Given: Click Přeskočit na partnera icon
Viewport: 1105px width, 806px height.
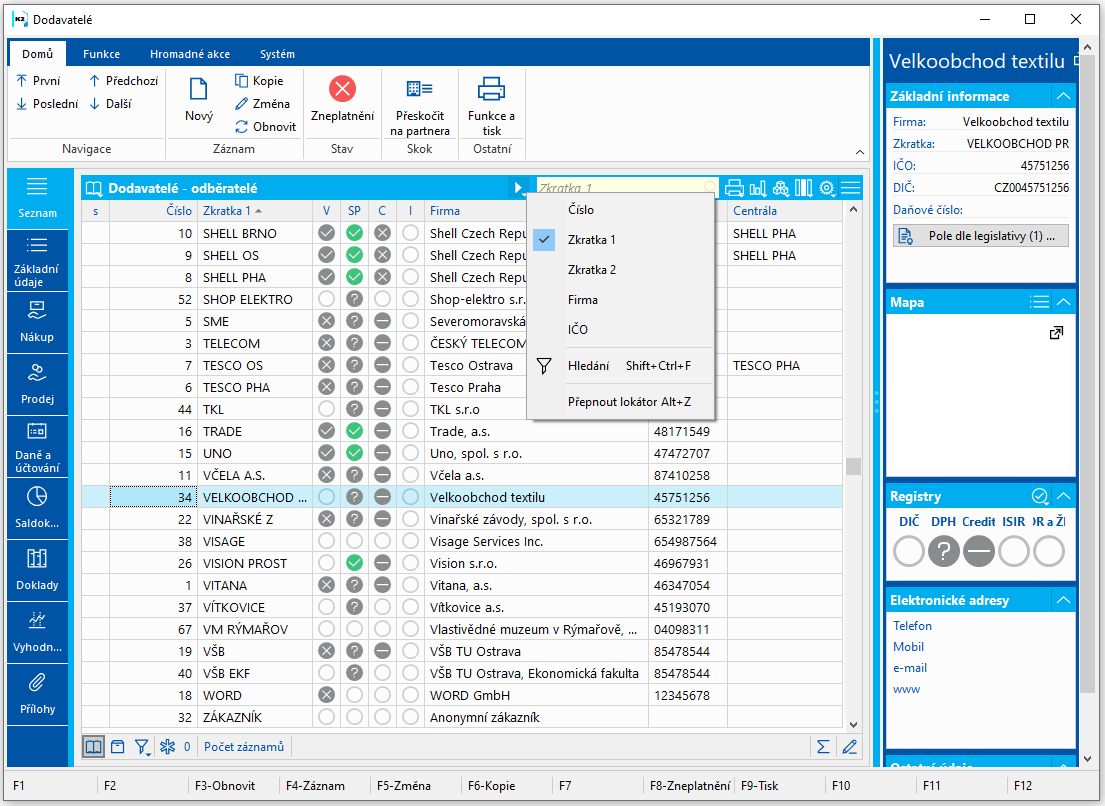Looking at the screenshot, I should (x=420, y=90).
